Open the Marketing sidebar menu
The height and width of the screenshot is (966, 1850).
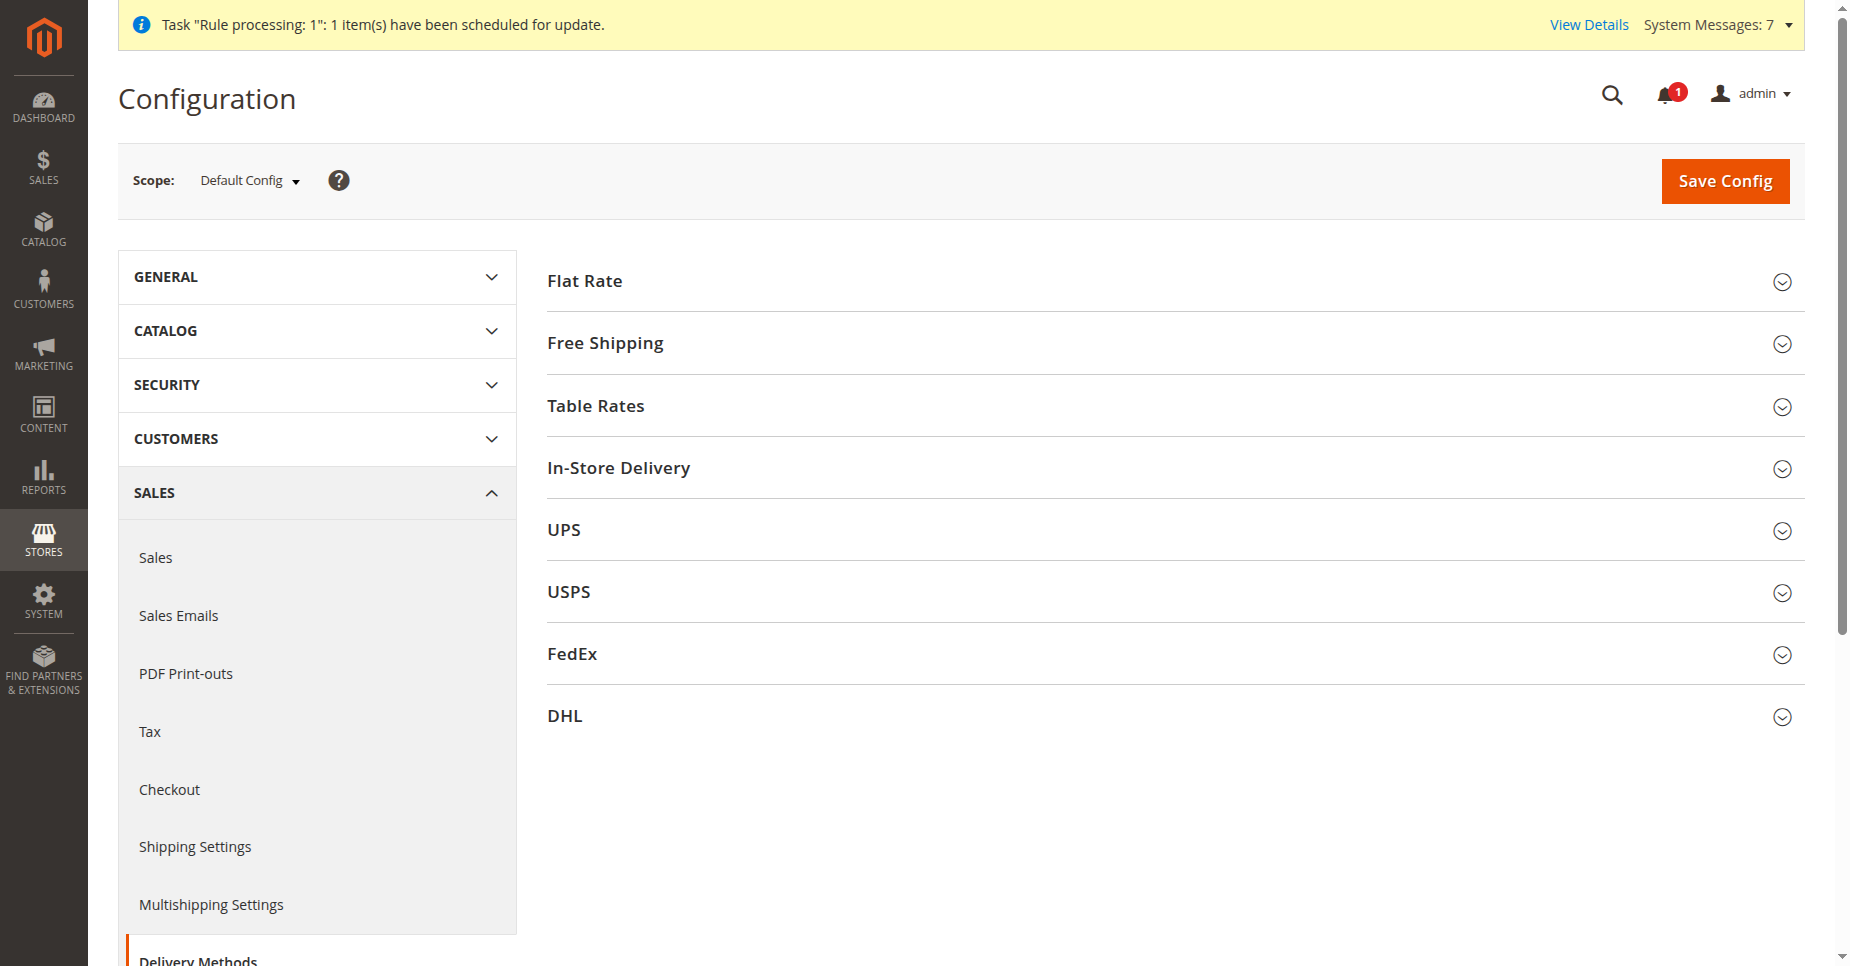[x=44, y=354]
